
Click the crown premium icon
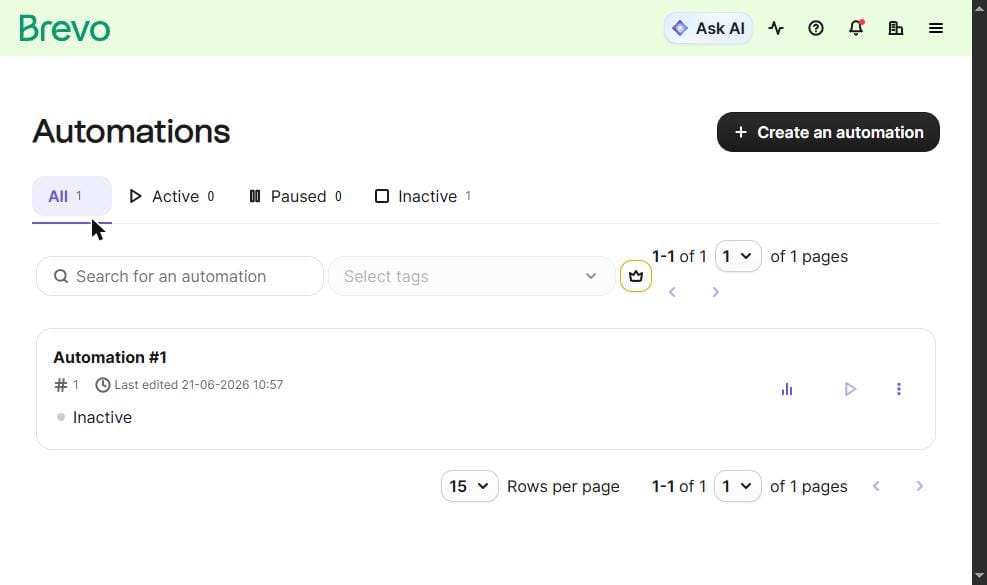(636, 276)
